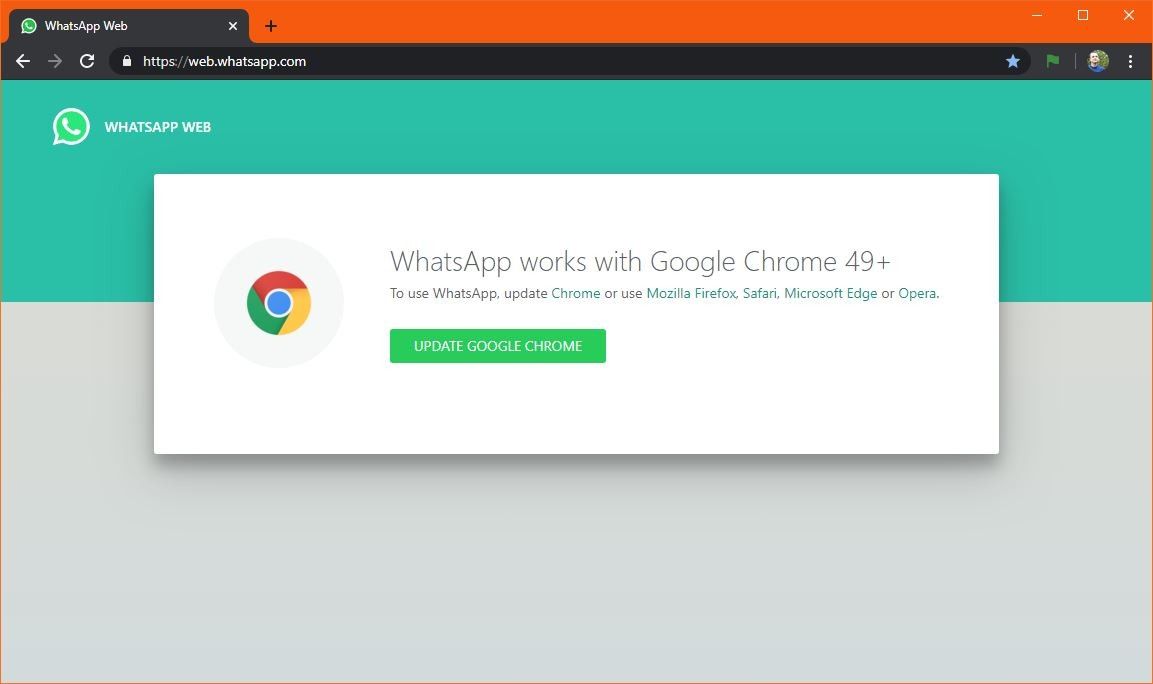This screenshot has width=1153, height=684.
Task: Click the flag extension icon
Action: (x=1052, y=61)
